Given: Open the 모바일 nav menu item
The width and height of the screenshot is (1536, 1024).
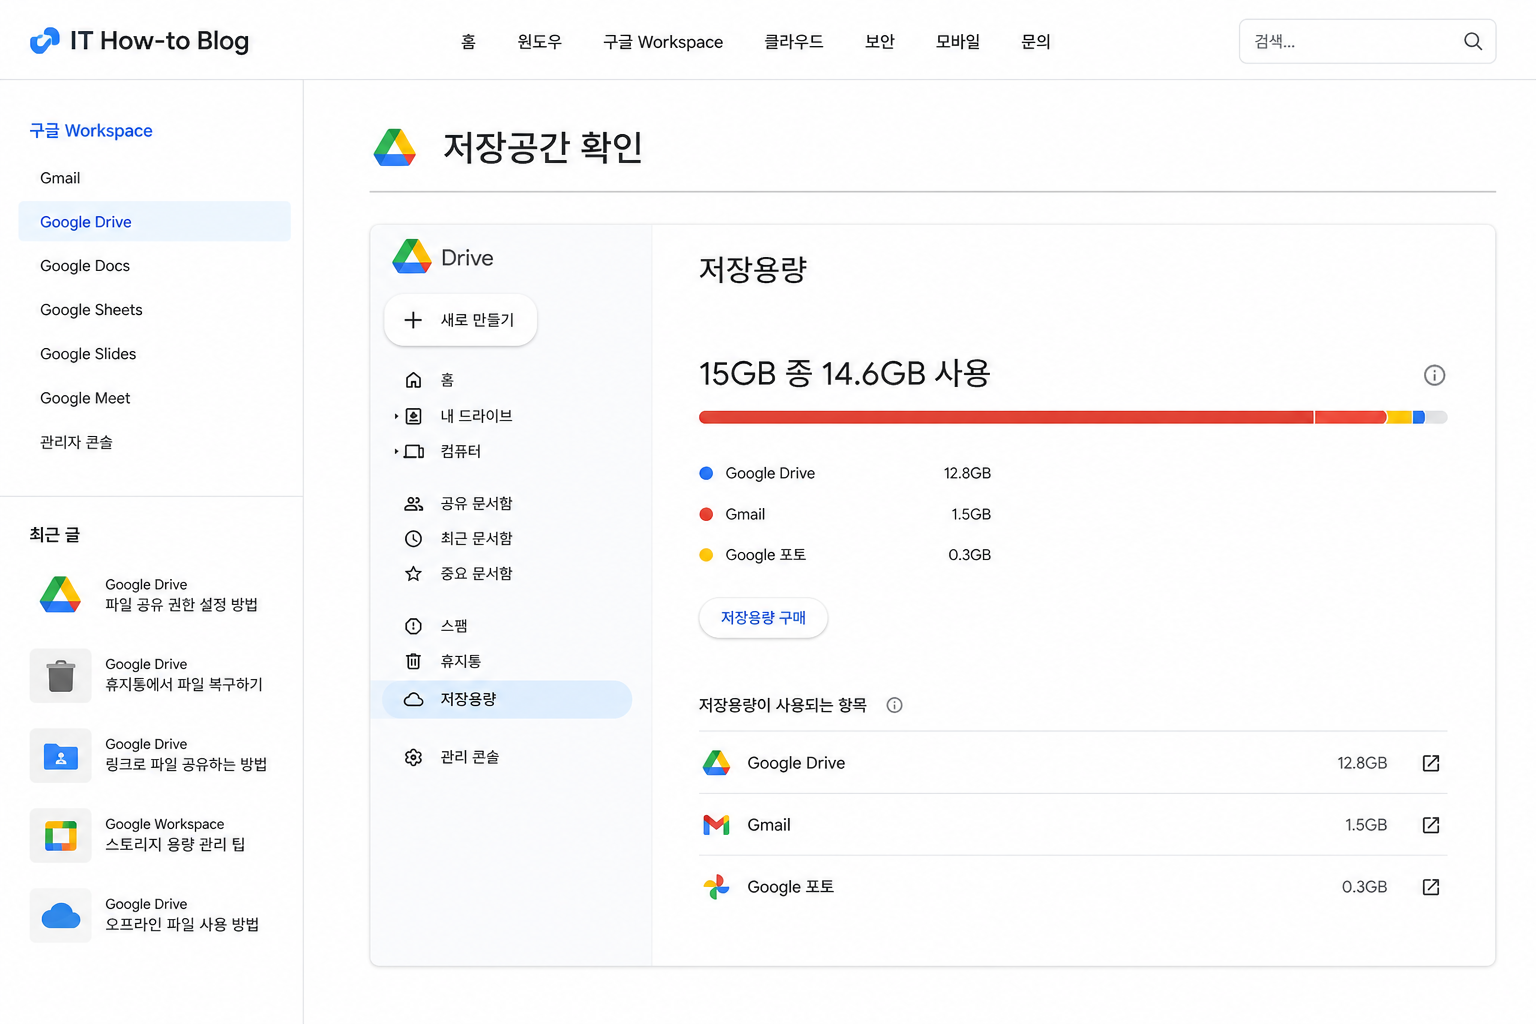Looking at the screenshot, I should click(x=958, y=42).
